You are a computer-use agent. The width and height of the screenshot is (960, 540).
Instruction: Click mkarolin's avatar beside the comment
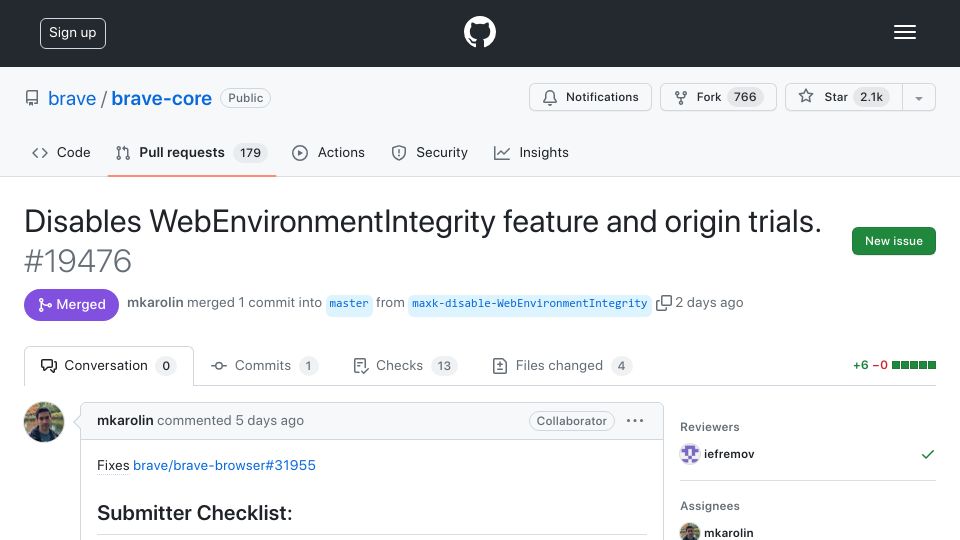(x=44, y=422)
